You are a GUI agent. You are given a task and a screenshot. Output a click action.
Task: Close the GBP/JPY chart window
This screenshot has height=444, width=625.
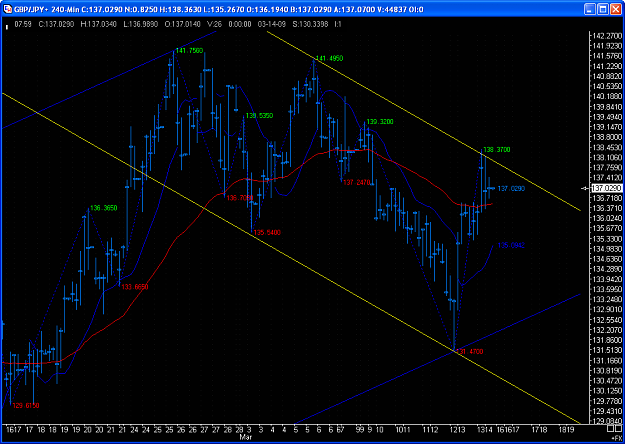click(x=616, y=9)
